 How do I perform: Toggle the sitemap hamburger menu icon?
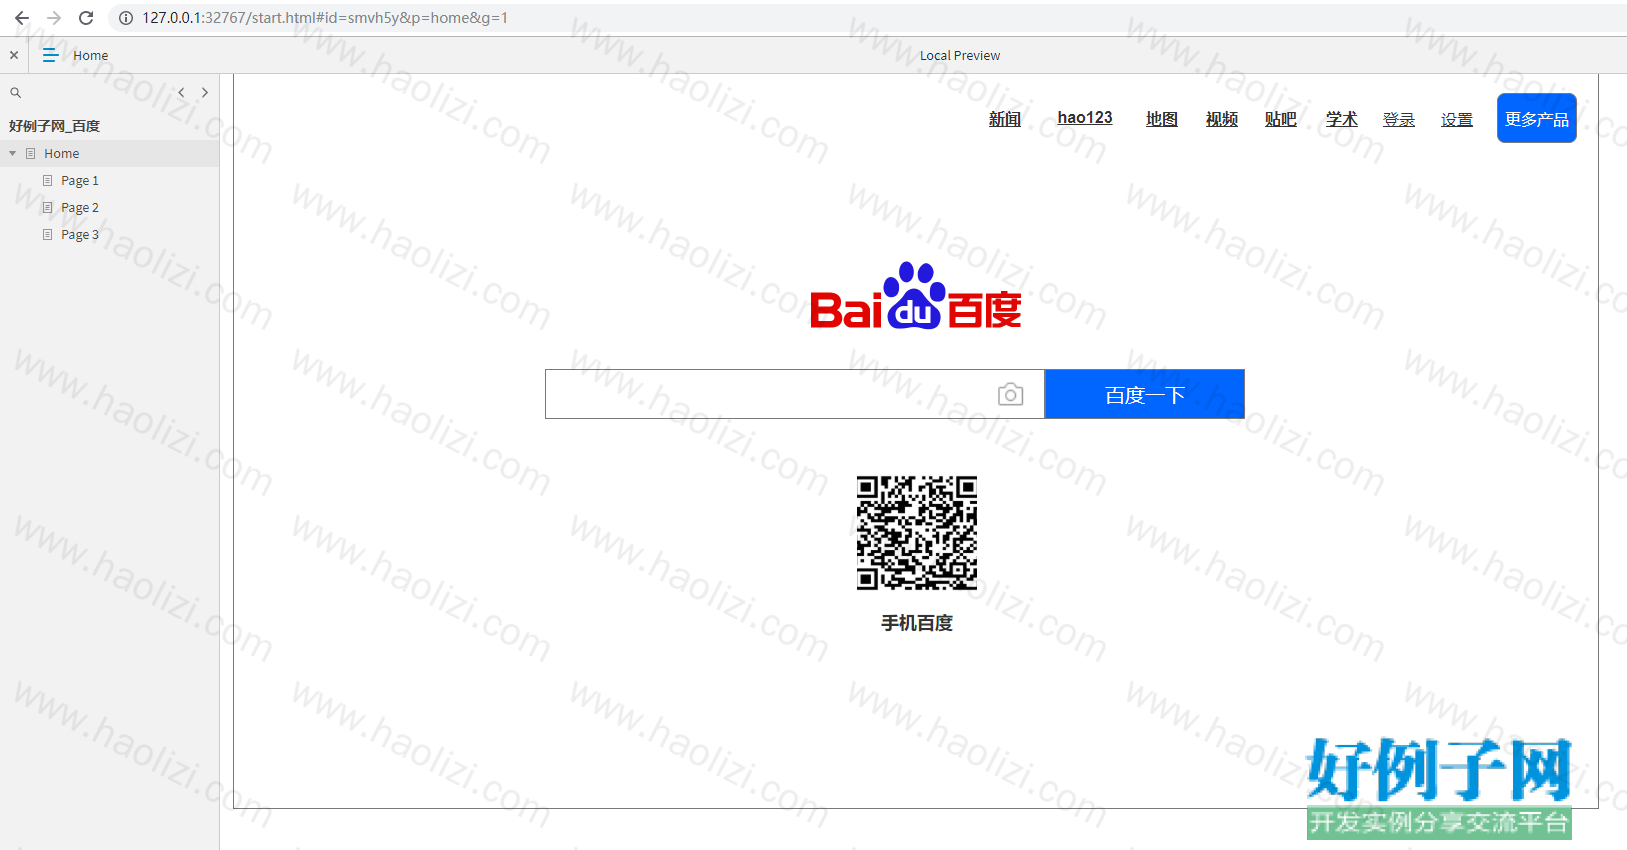pyautogui.click(x=50, y=55)
